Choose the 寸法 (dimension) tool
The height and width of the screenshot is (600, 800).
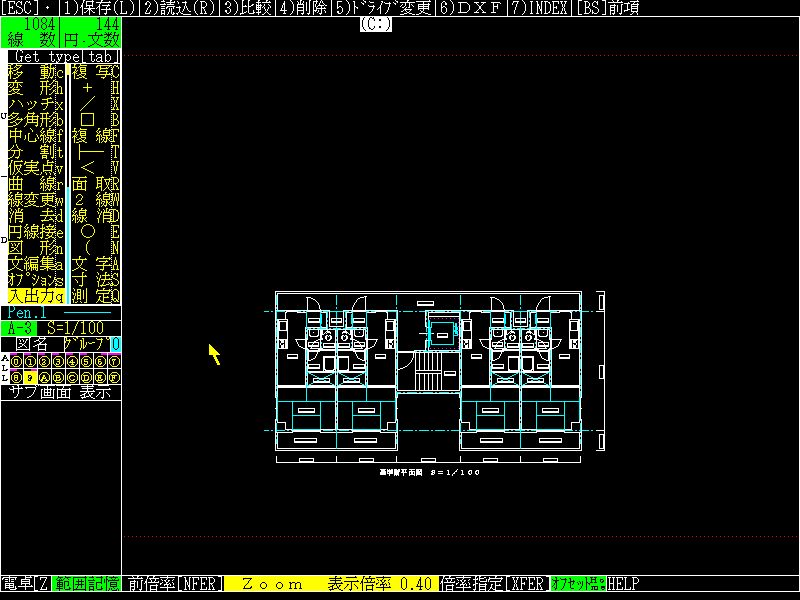click(95, 280)
